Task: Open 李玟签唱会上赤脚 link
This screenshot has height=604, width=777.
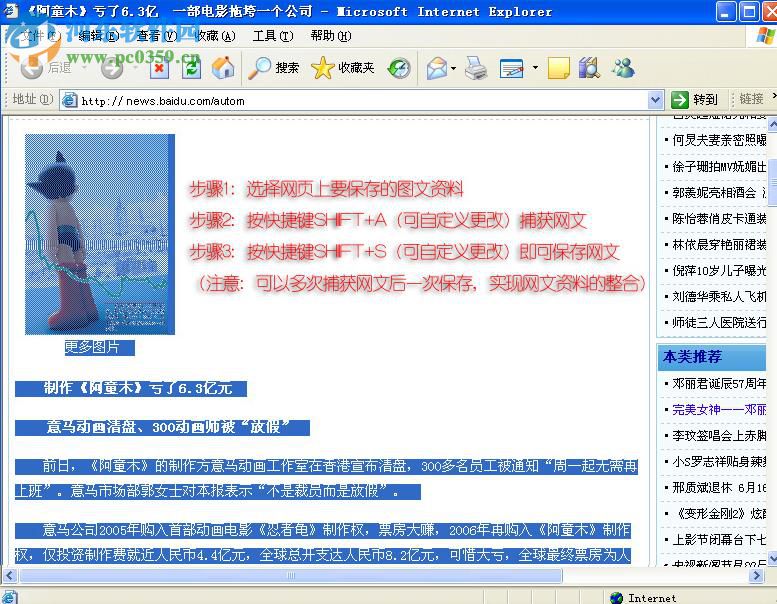Action: click(x=719, y=436)
